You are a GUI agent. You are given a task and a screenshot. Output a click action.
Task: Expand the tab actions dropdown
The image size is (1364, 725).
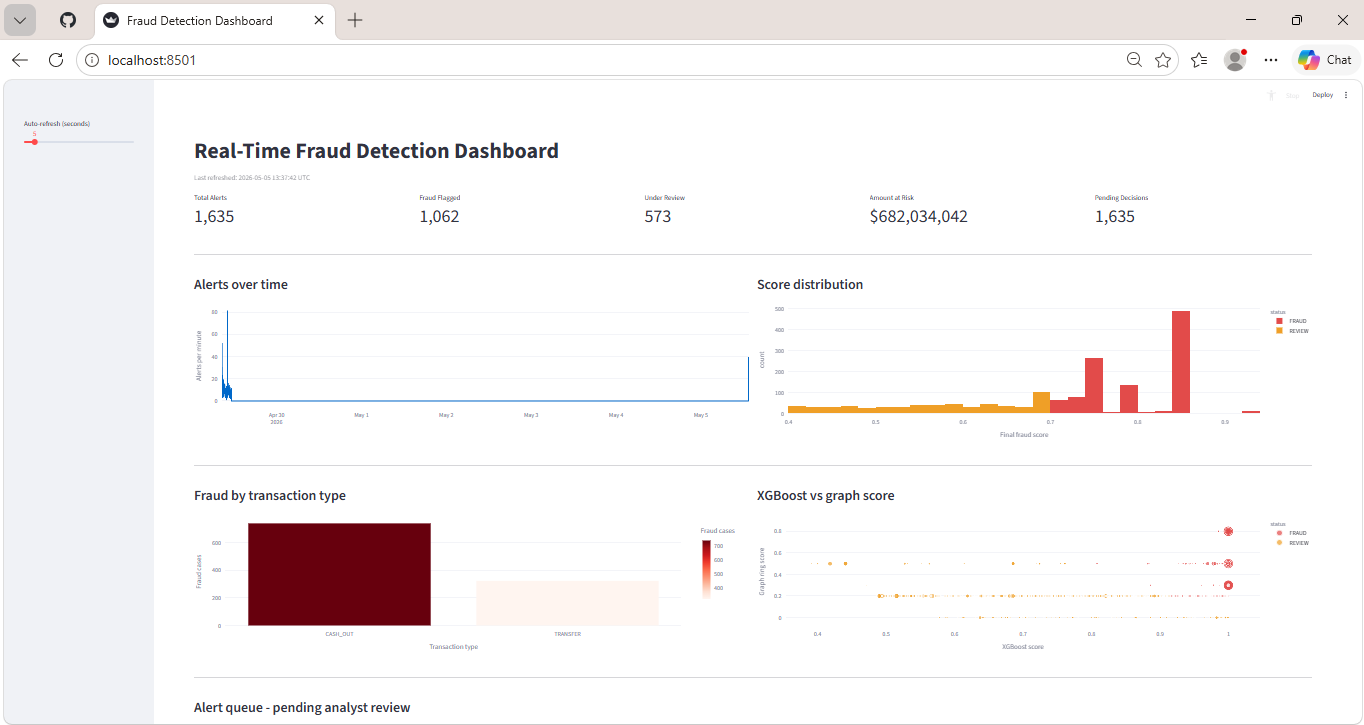[20, 20]
